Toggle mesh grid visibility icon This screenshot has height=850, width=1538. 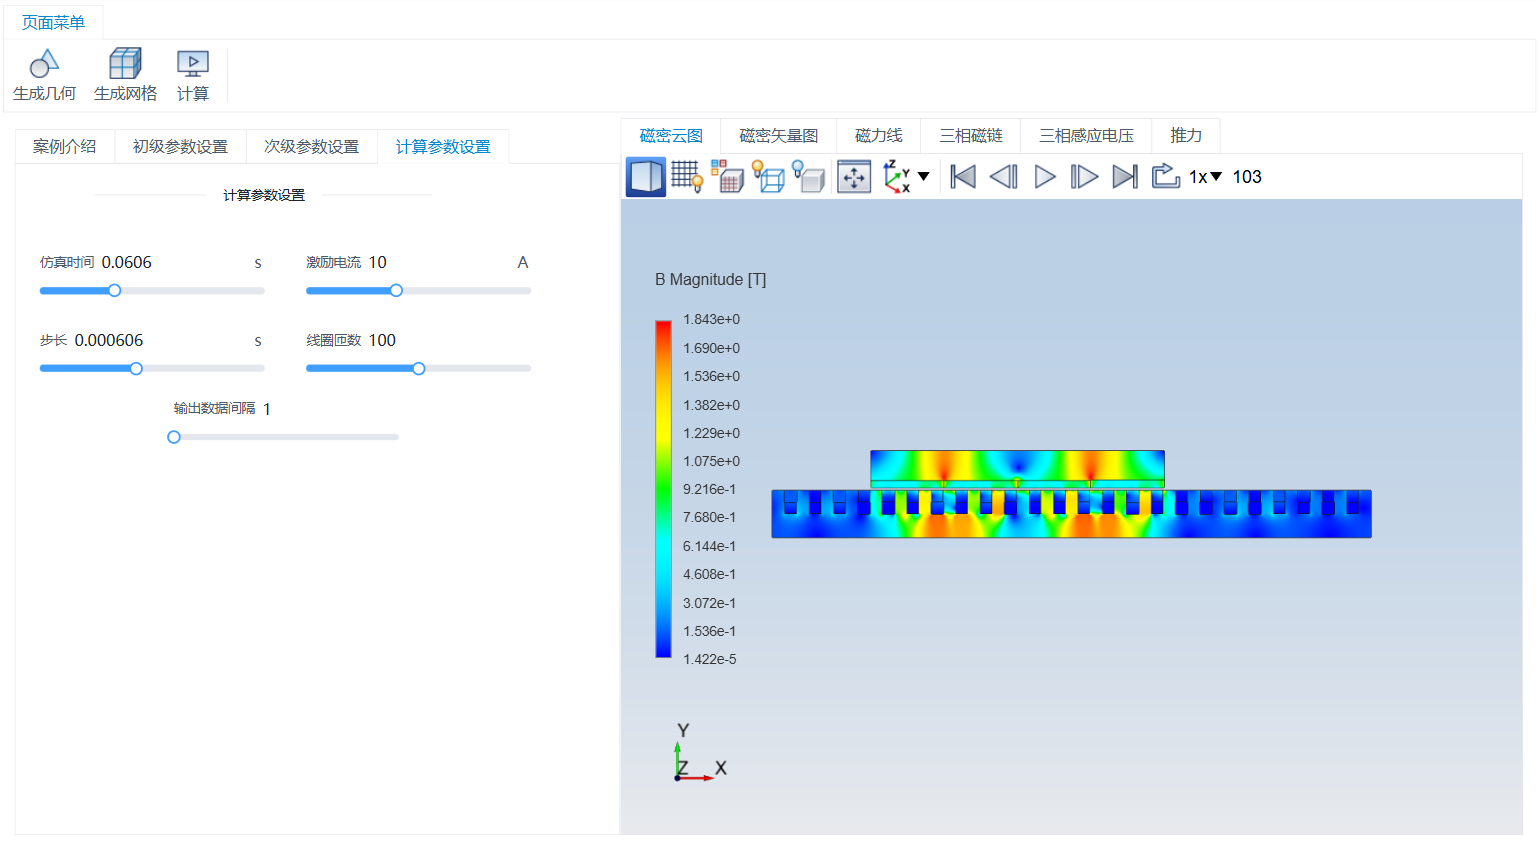tap(687, 177)
